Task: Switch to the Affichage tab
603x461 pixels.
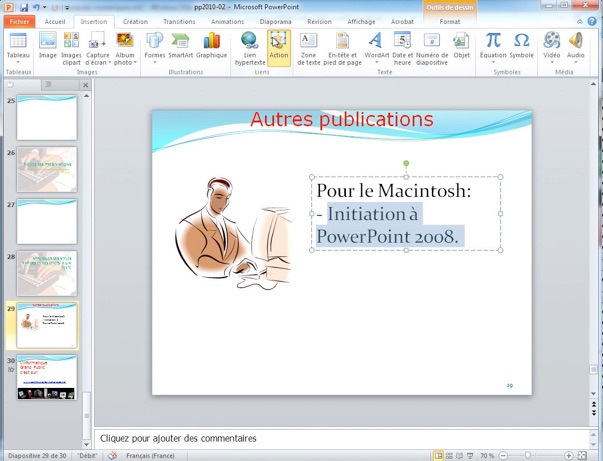Action: [361, 22]
